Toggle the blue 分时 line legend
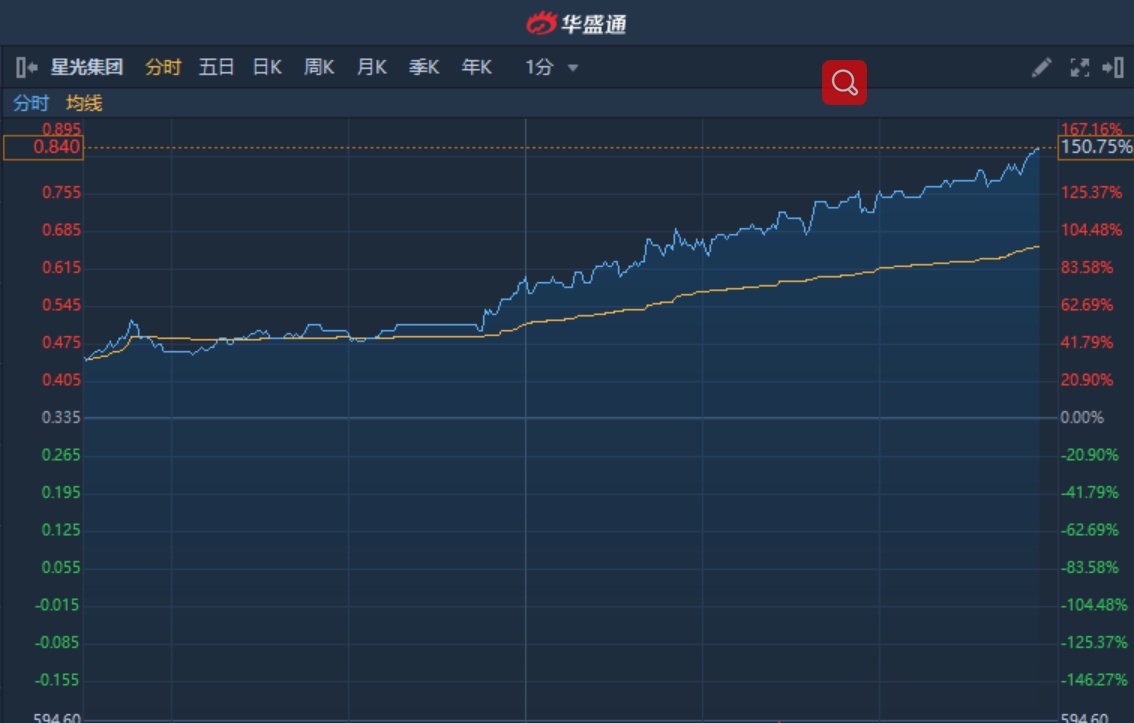This screenshot has height=723, width=1134. pos(31,103)
